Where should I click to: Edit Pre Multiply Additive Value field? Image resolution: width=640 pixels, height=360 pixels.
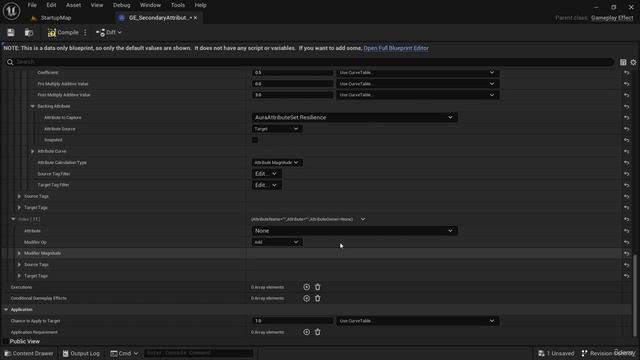293,84
